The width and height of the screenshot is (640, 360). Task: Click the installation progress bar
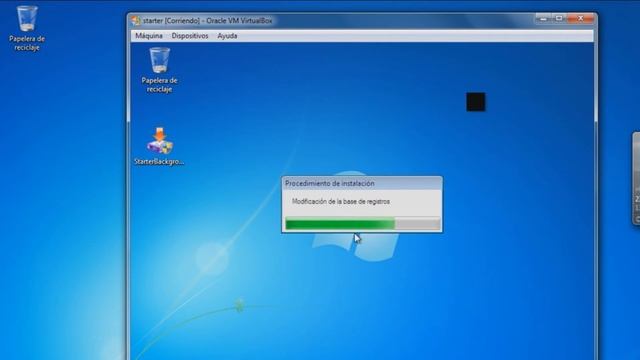click(x=362, y=224)
